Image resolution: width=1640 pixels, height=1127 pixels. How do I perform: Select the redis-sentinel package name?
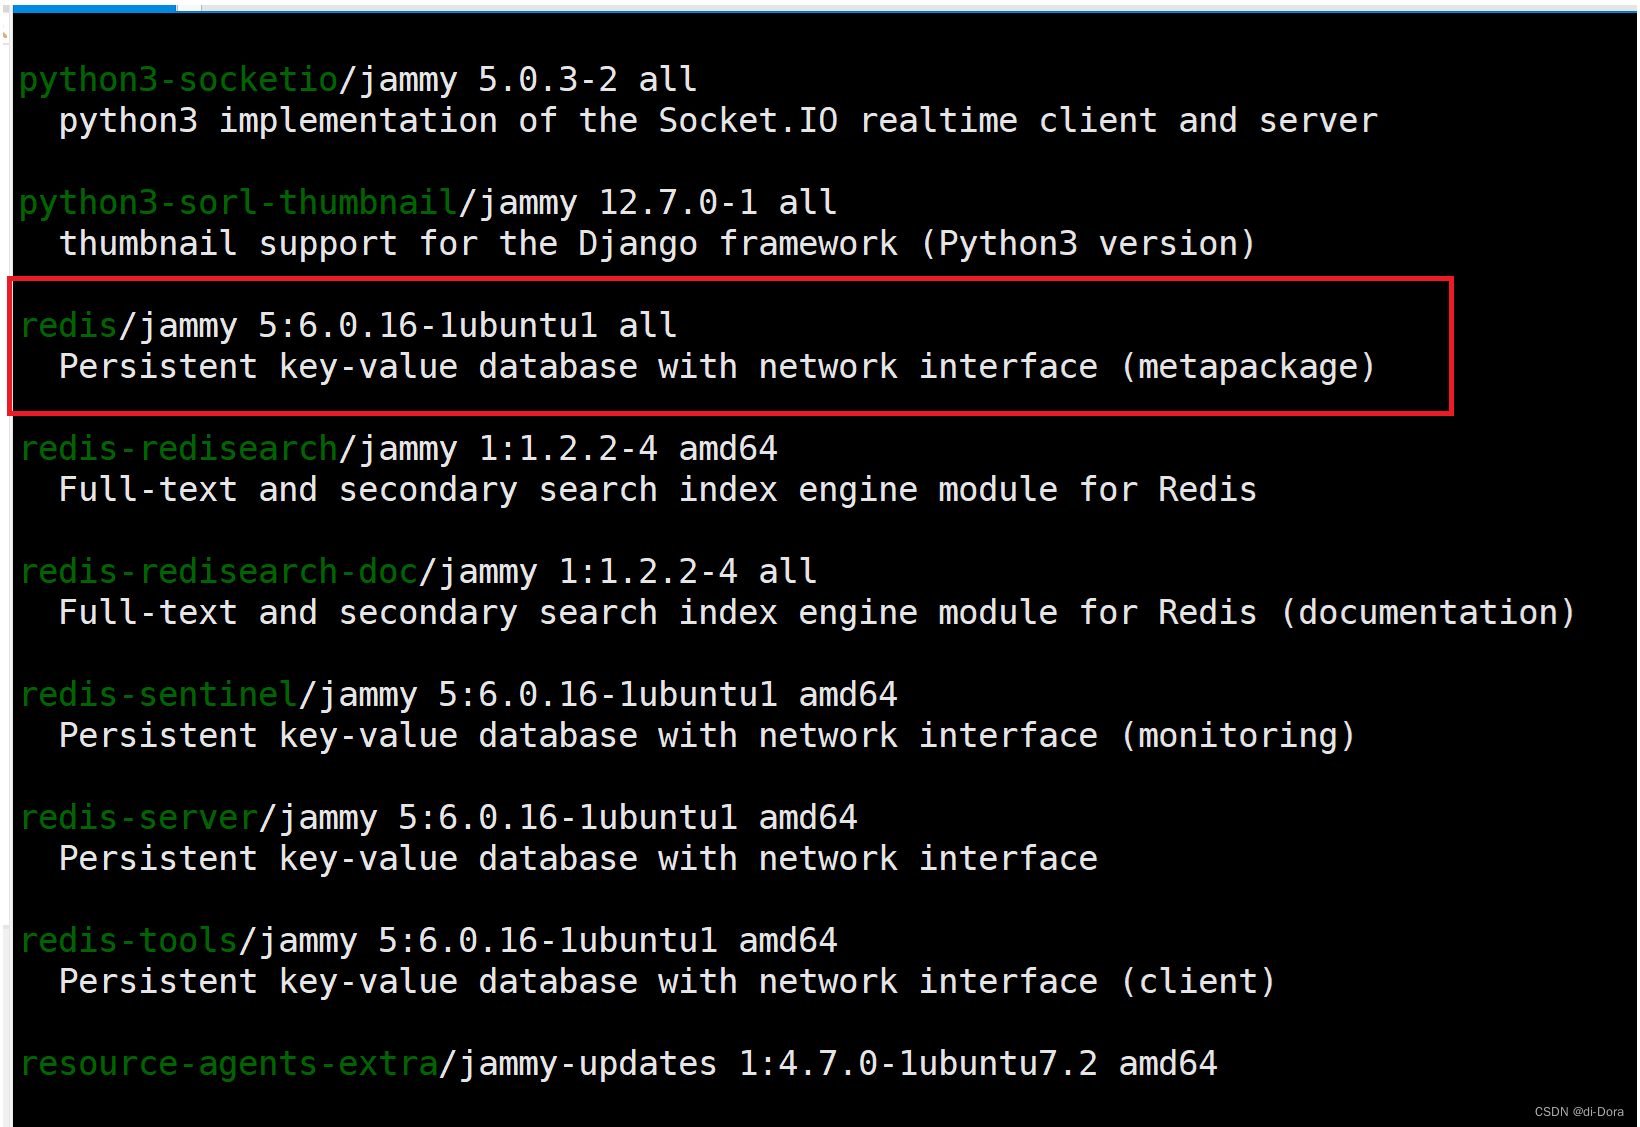(x=159, y=695)
